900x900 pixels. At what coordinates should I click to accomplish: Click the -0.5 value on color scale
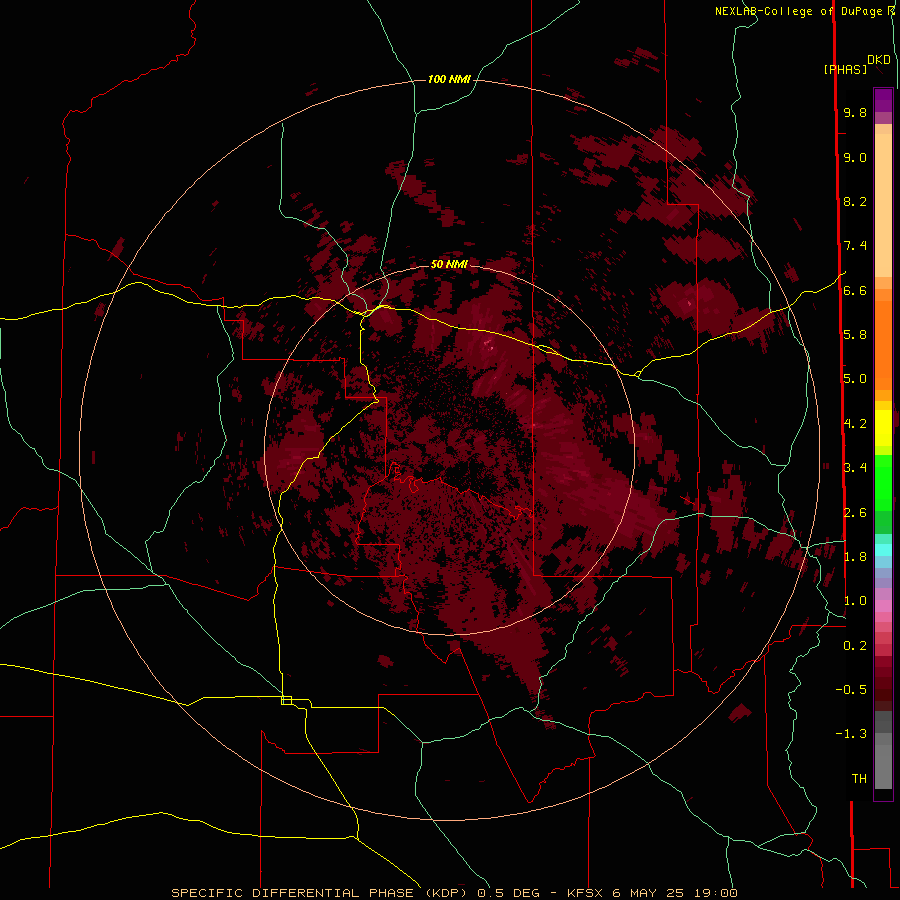tap(851, 690)
